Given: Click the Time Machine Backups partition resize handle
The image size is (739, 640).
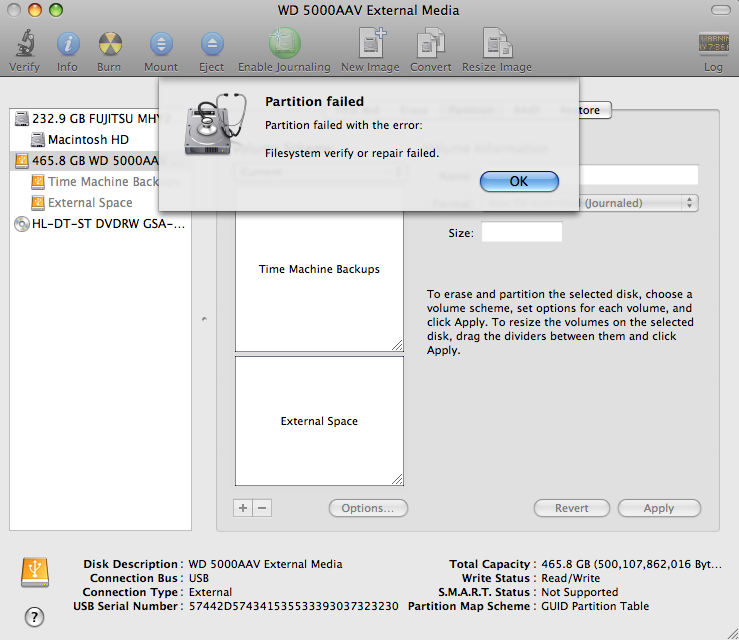Looking at the screenshot, I should (x=397, y=345).
